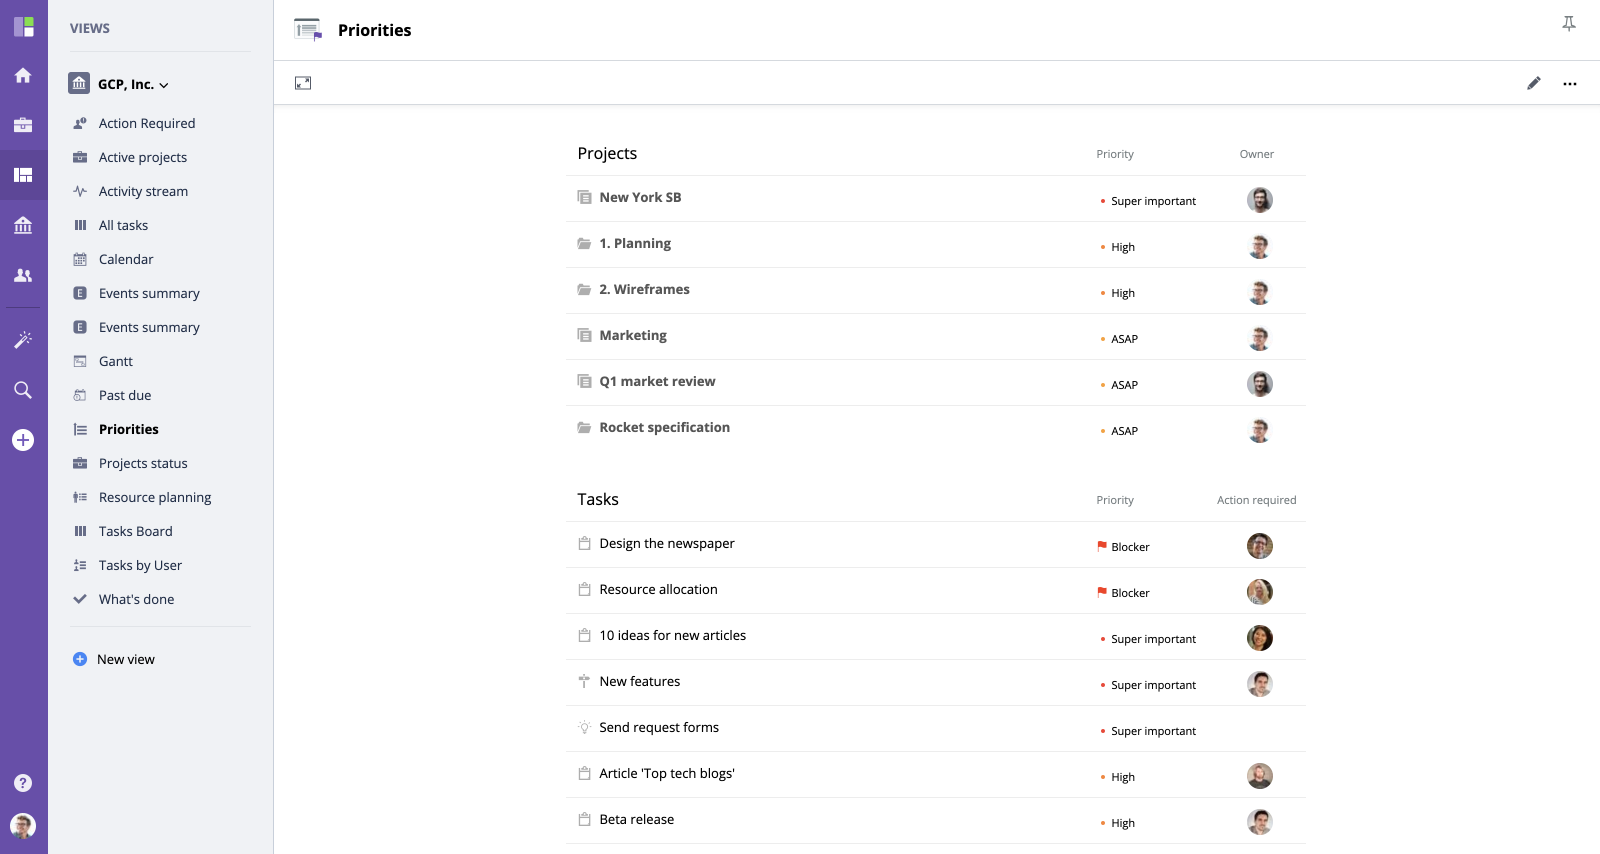Click the owner avatar for New York SB
The height and width of the screenshot is (854, 1600).
pyautogui.click(x=1260, y=200)
